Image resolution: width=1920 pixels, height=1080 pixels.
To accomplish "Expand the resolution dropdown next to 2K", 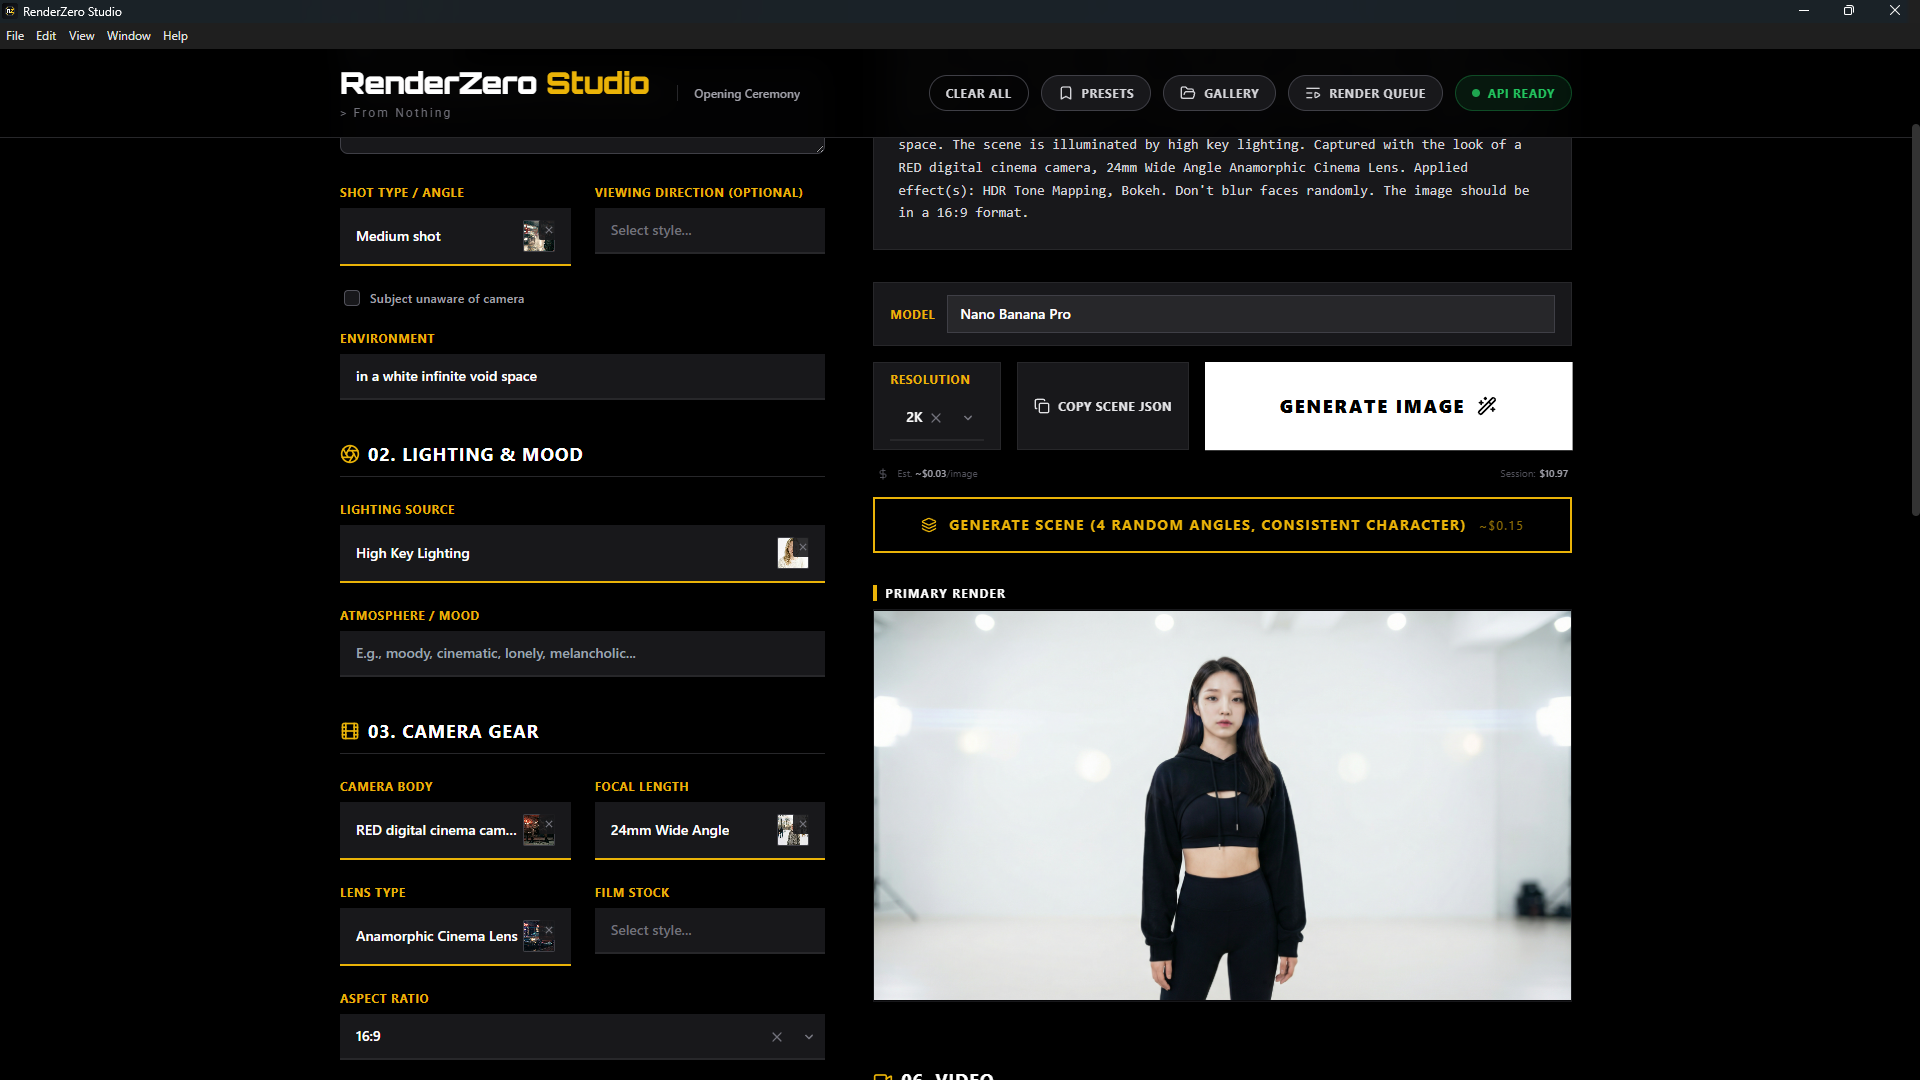I will click(x=967, y=418).
